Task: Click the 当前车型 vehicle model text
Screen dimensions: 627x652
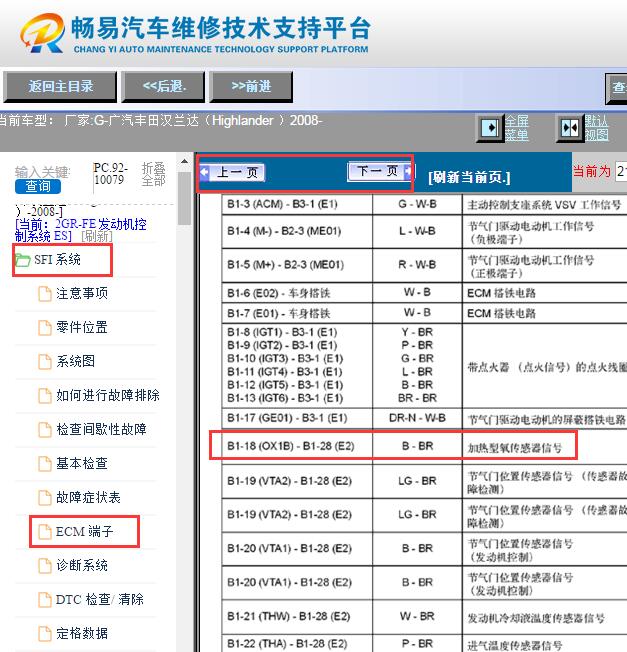Action: (x=160, y=121)
